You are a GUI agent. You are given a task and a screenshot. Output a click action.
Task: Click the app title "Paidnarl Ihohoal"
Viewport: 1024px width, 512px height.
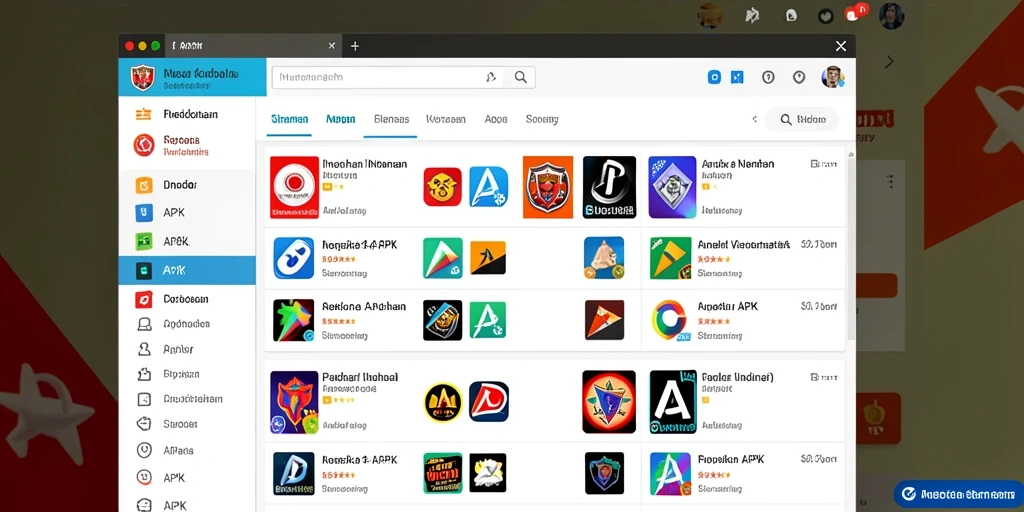(360, 377)
